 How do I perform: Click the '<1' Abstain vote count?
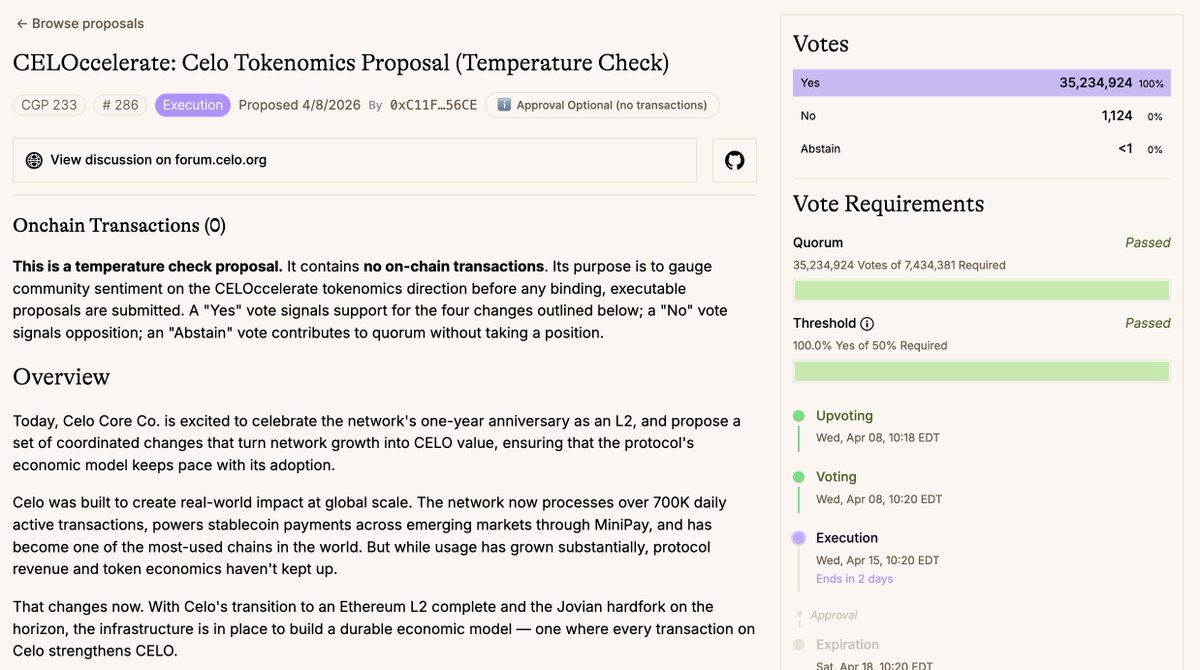[x=1125, y=149]
